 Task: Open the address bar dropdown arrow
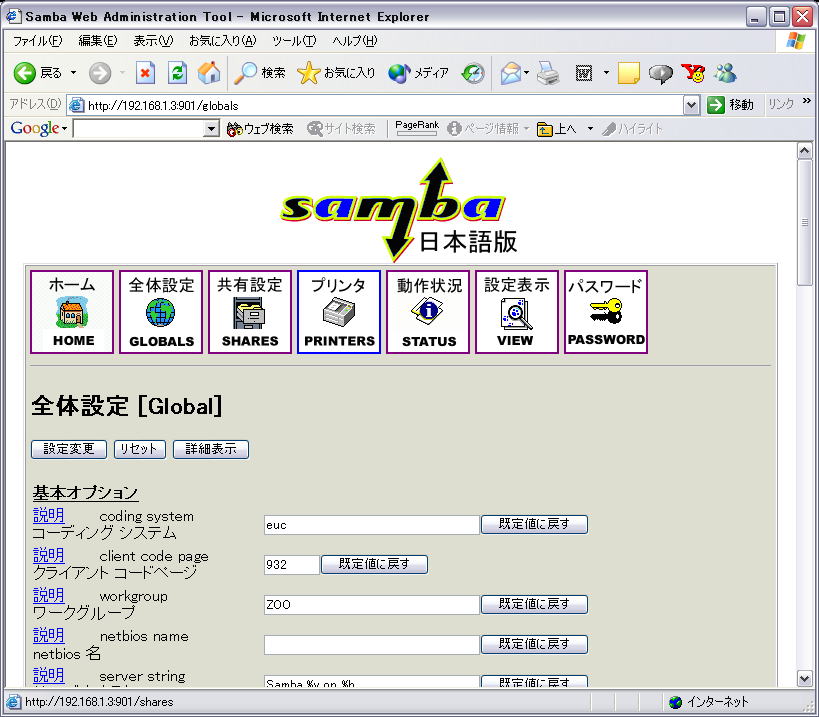pyautogui.click(x=691, y=105)
